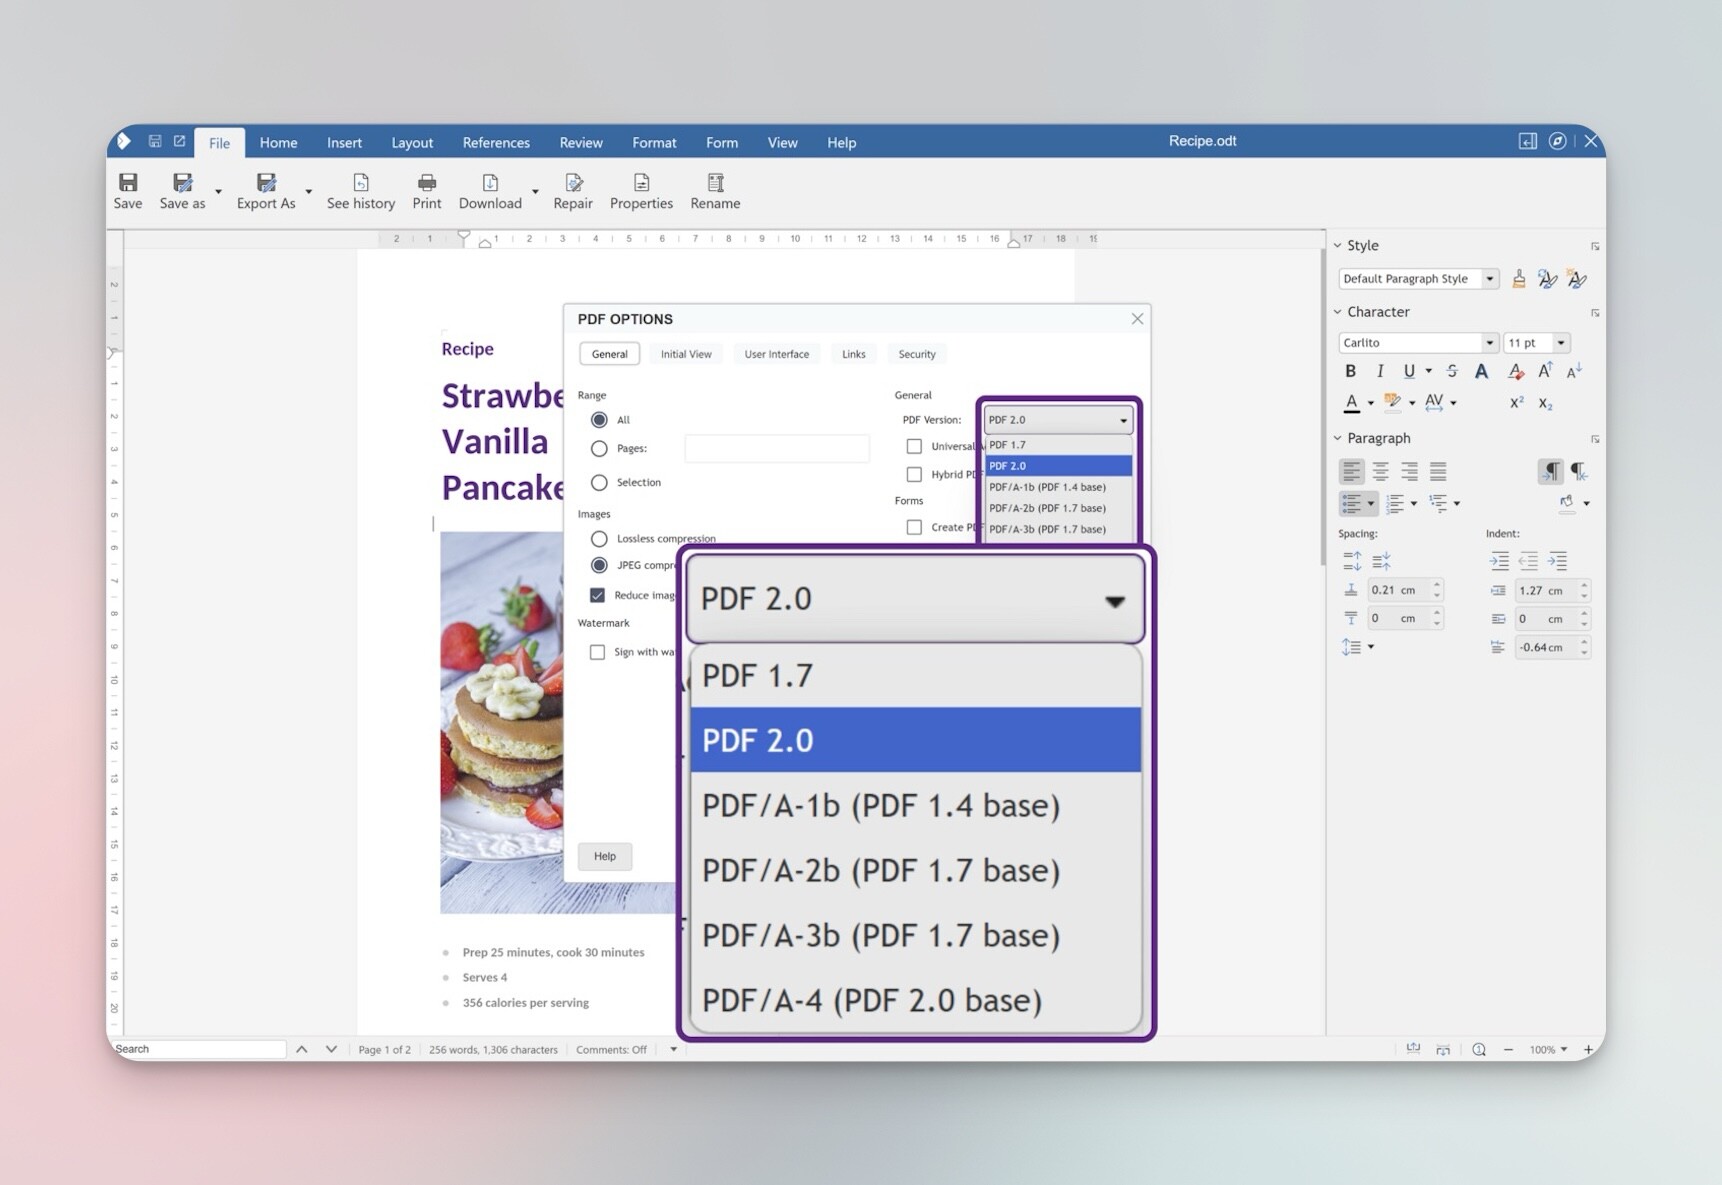Click the Help button in PDF Options

604,856
